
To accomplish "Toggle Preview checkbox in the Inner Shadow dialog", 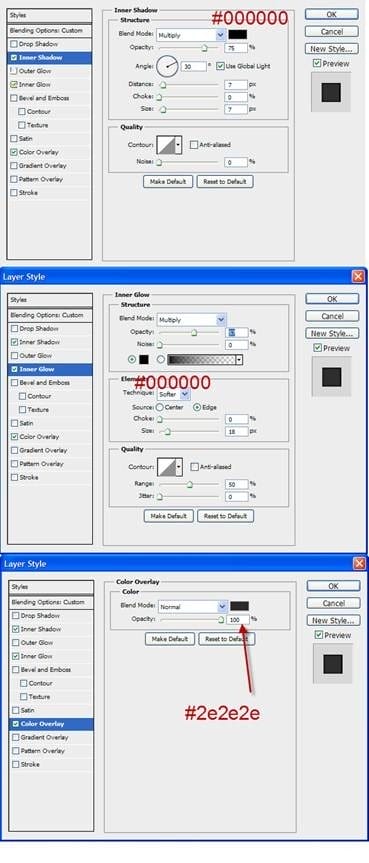I will (x=317, y=63).
